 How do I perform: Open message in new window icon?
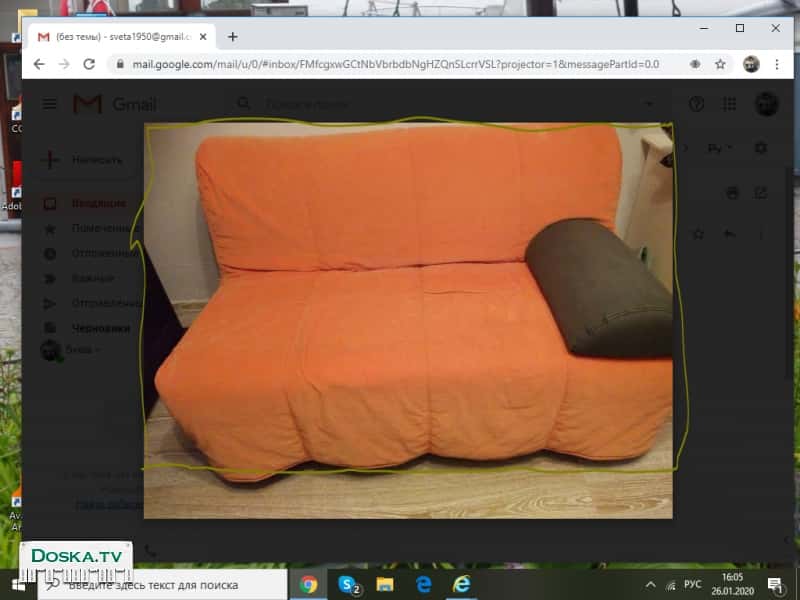[x=761, y=192]
